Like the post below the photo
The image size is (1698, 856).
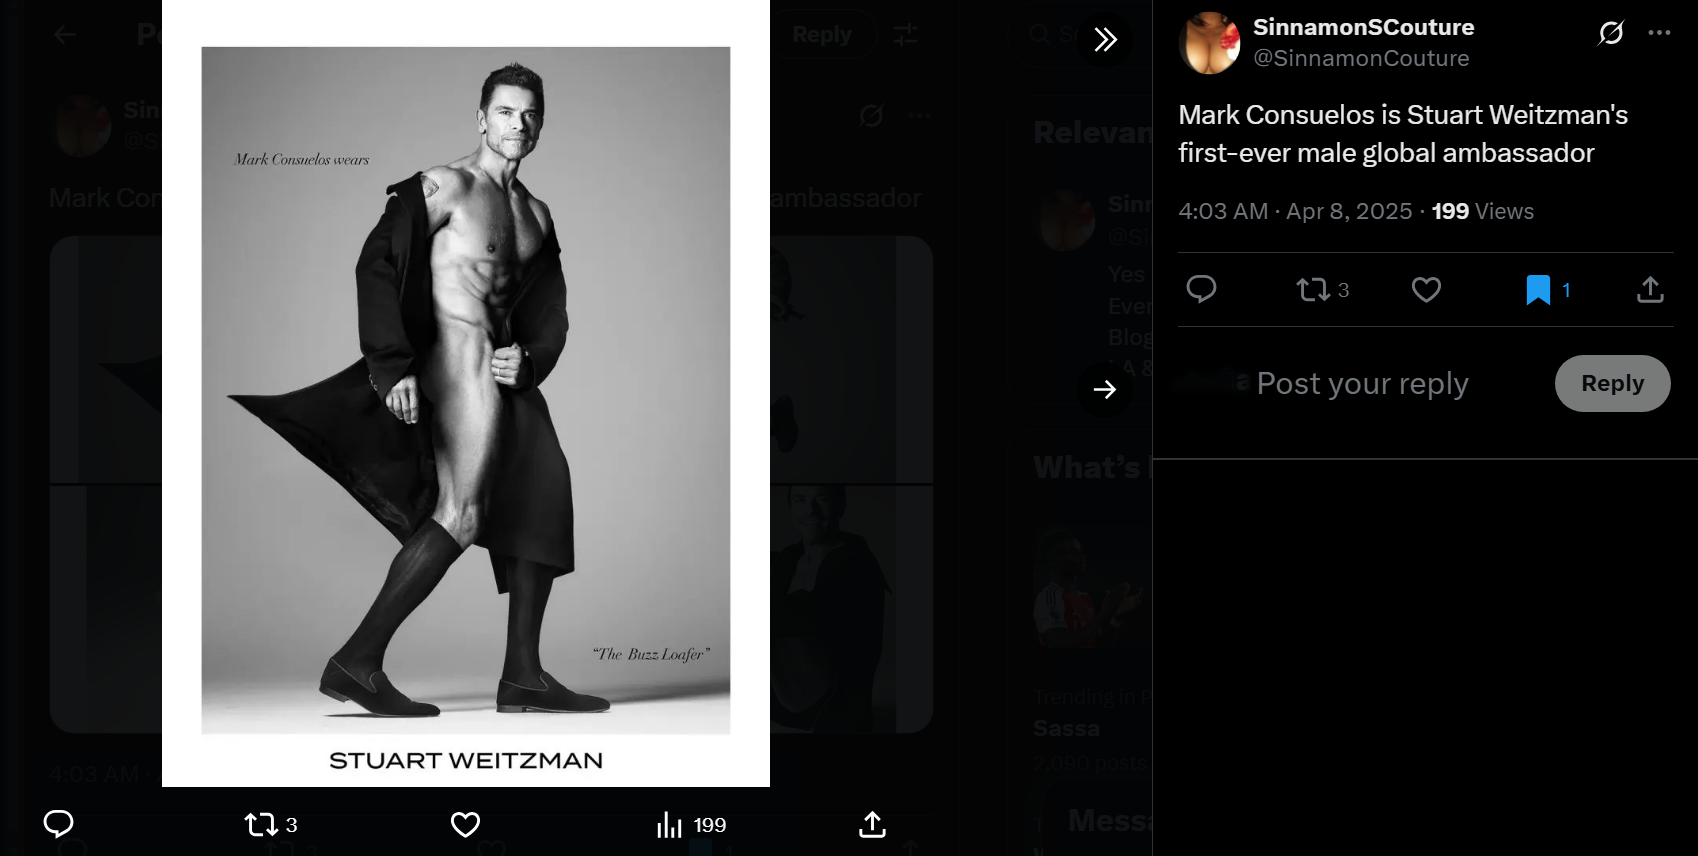(465, 825)
